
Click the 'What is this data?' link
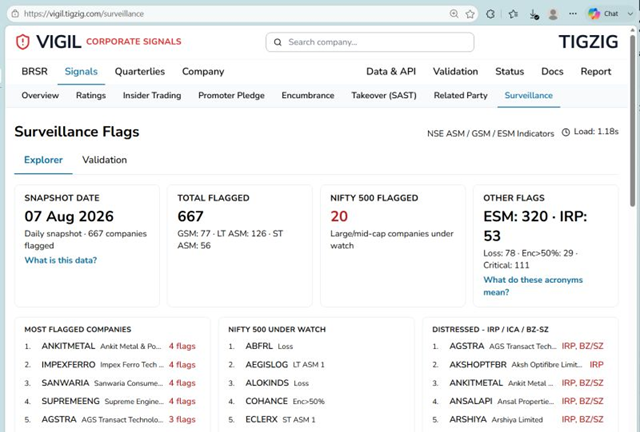61,261
